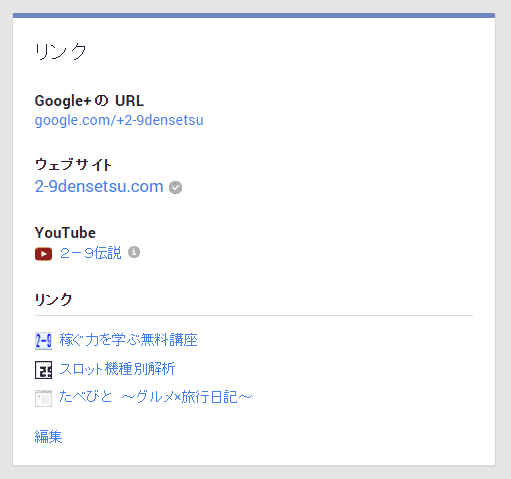511x479 pixels.
Task: Open the google.com/+2-9densetsu profile URL
Action: [119, 120]
